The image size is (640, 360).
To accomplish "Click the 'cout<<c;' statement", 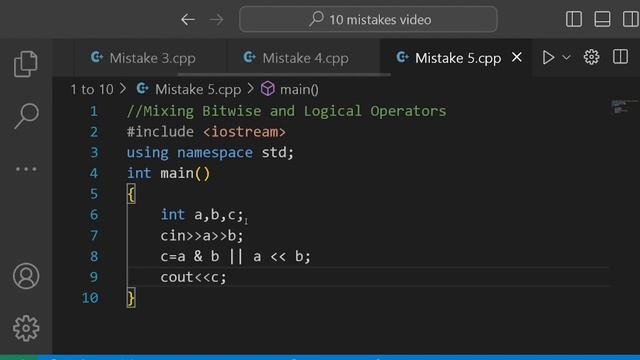I will 193,277.
